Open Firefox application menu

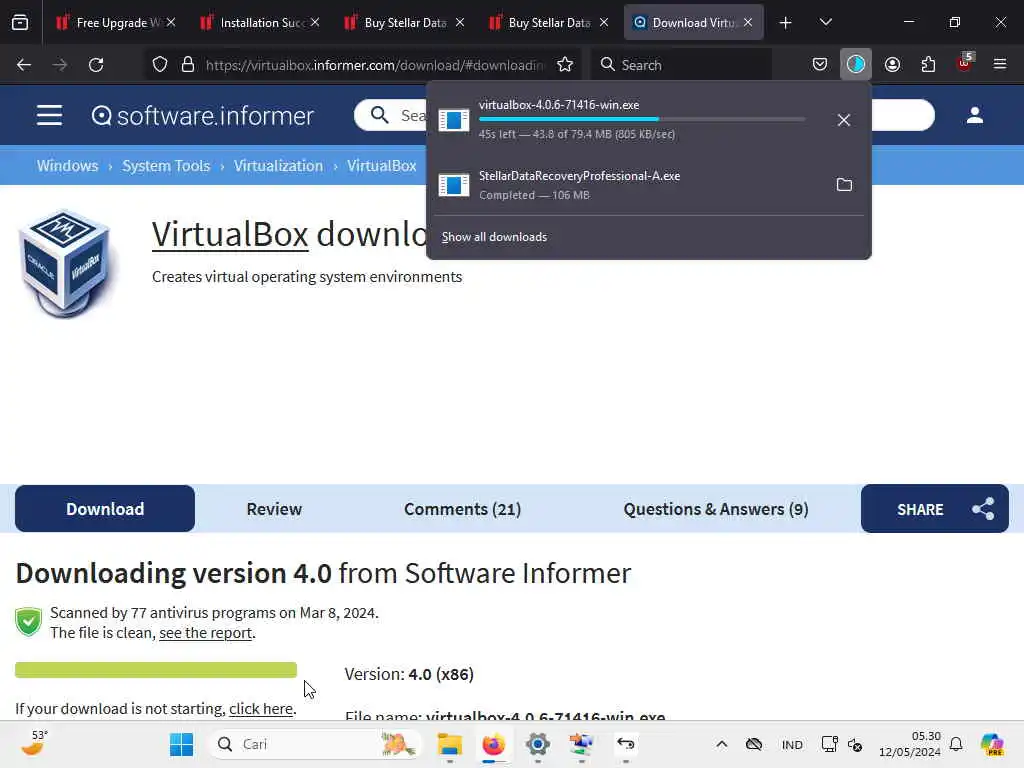[1000, 65]
